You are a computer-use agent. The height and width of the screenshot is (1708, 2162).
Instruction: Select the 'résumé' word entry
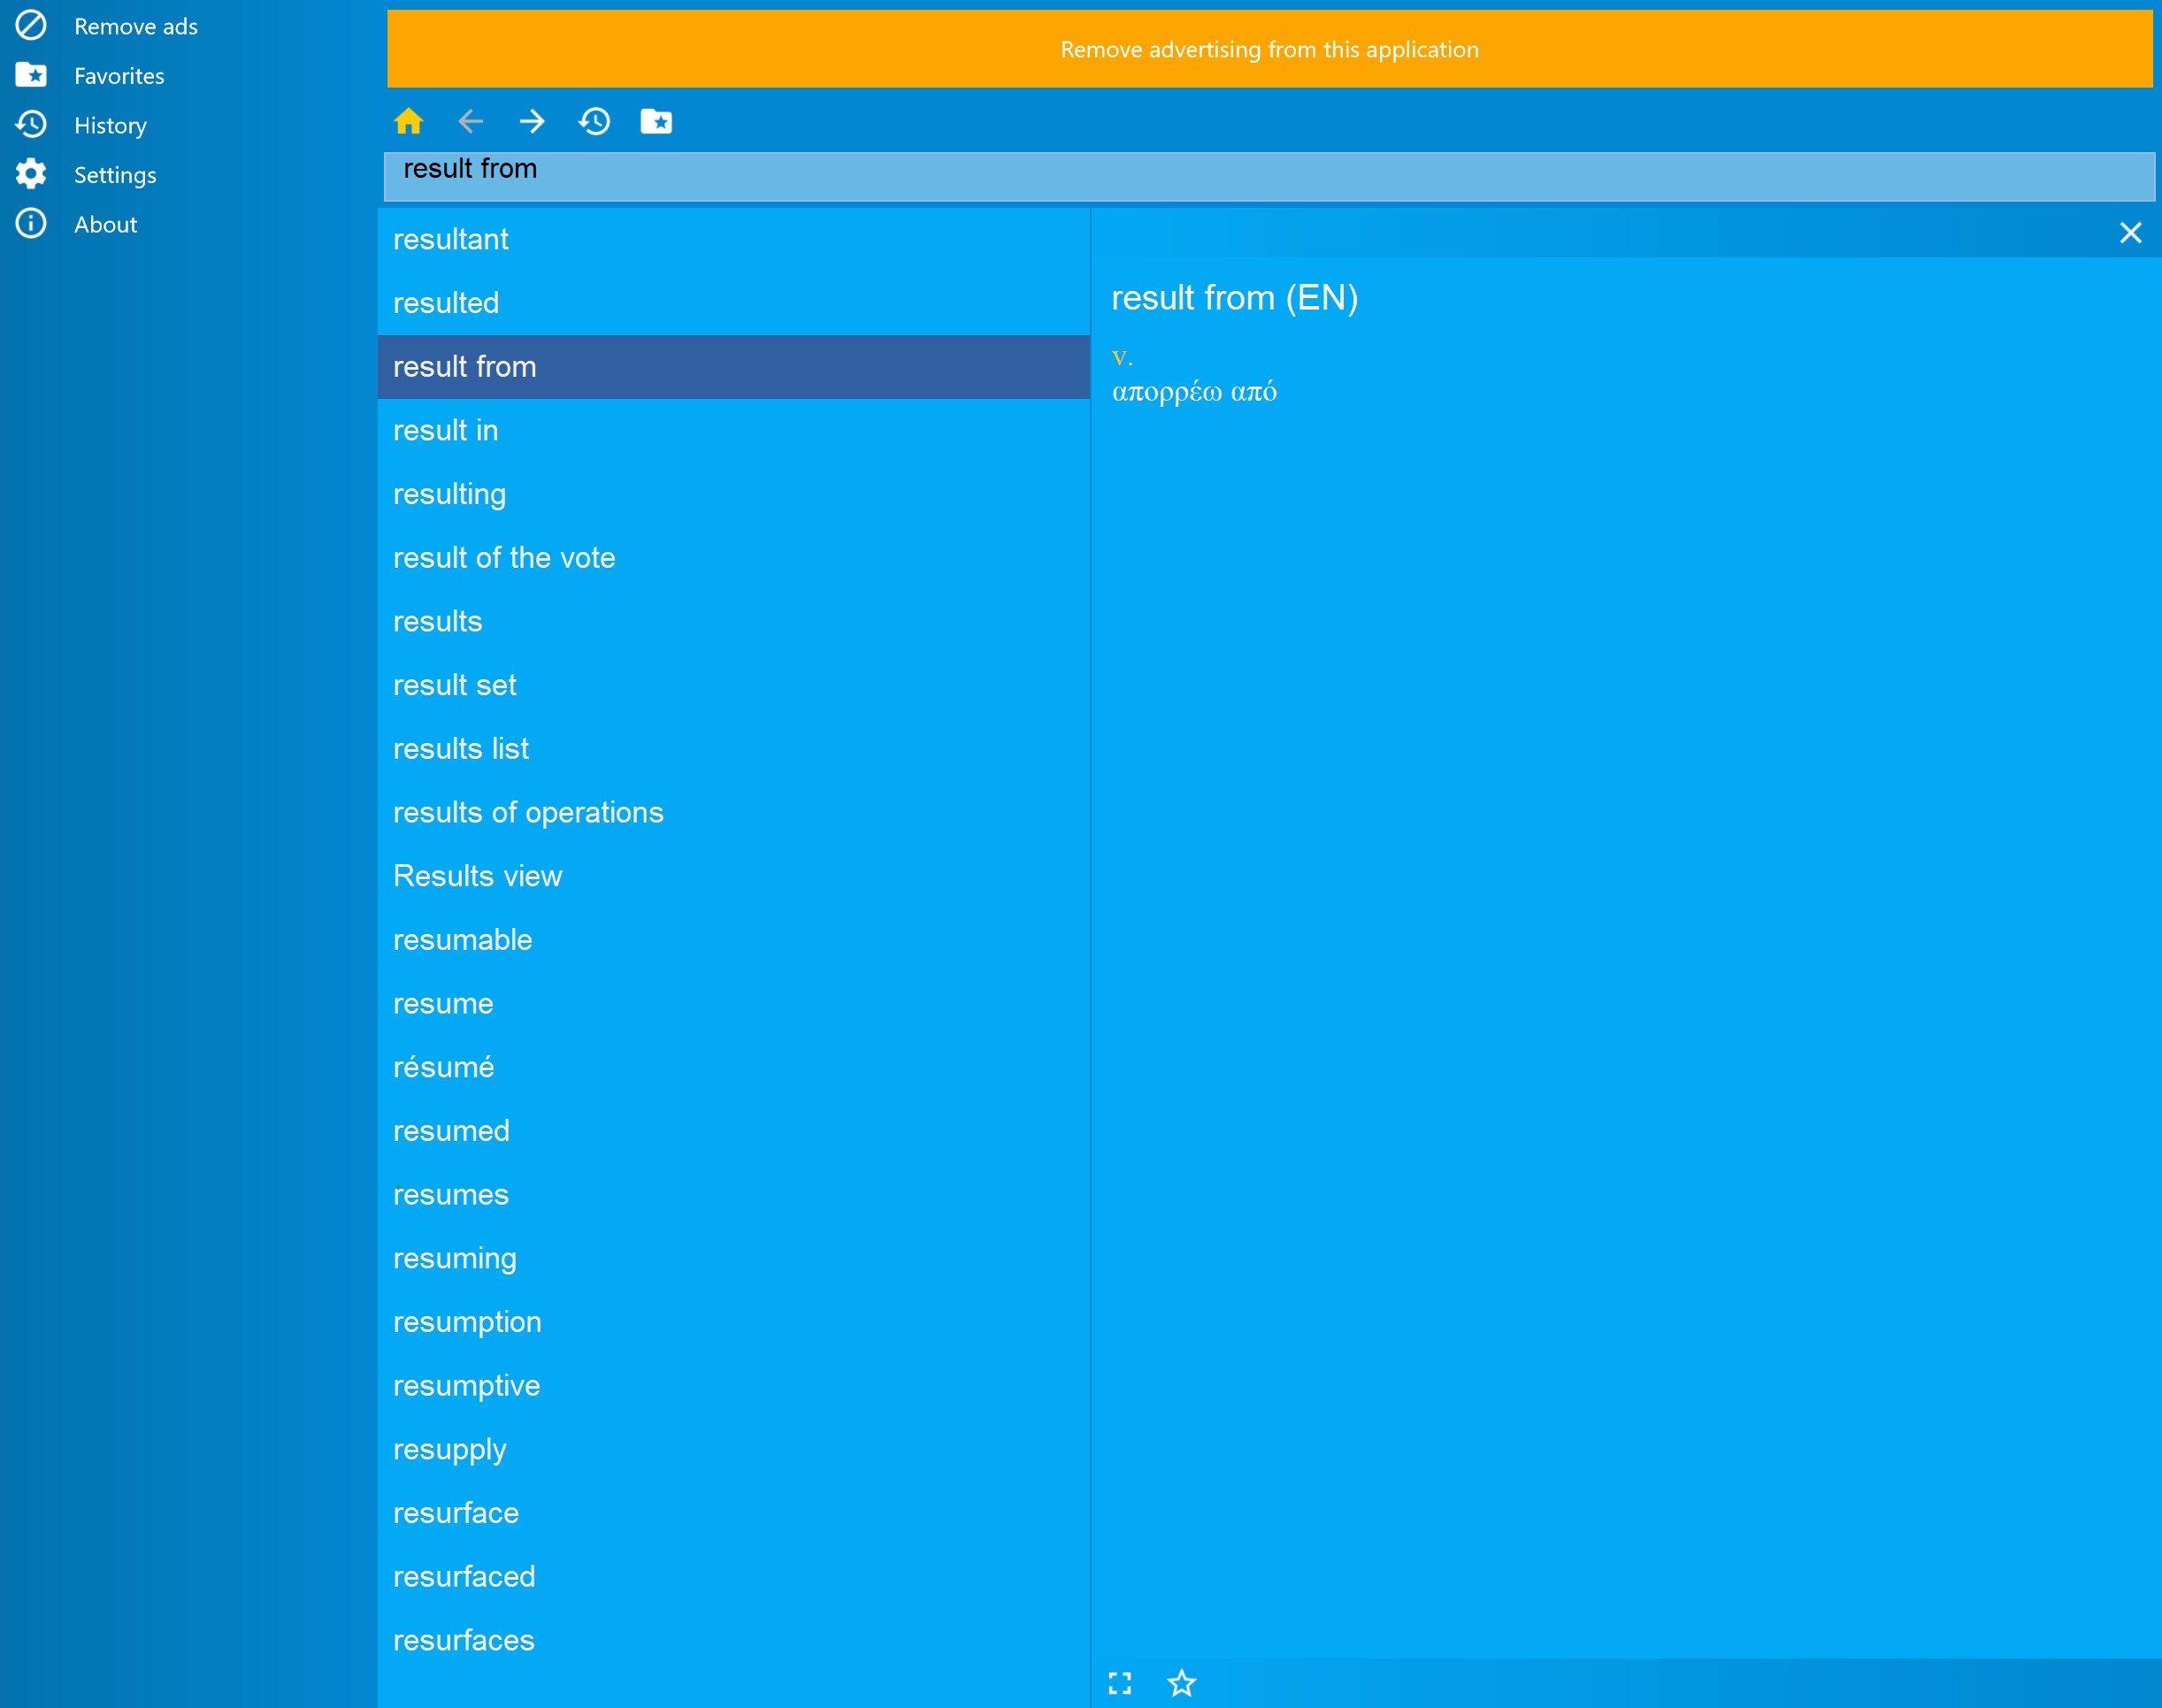tap(443, 1067)
